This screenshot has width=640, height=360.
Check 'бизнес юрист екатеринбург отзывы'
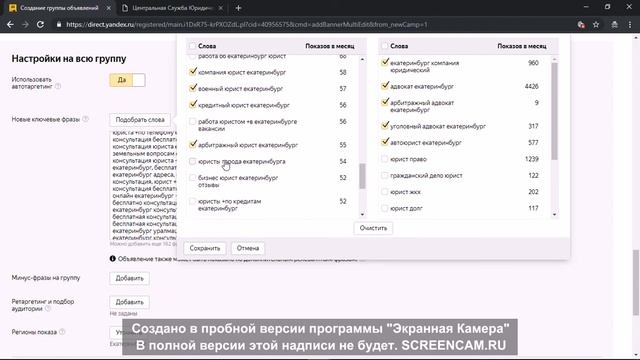[193, 178]
